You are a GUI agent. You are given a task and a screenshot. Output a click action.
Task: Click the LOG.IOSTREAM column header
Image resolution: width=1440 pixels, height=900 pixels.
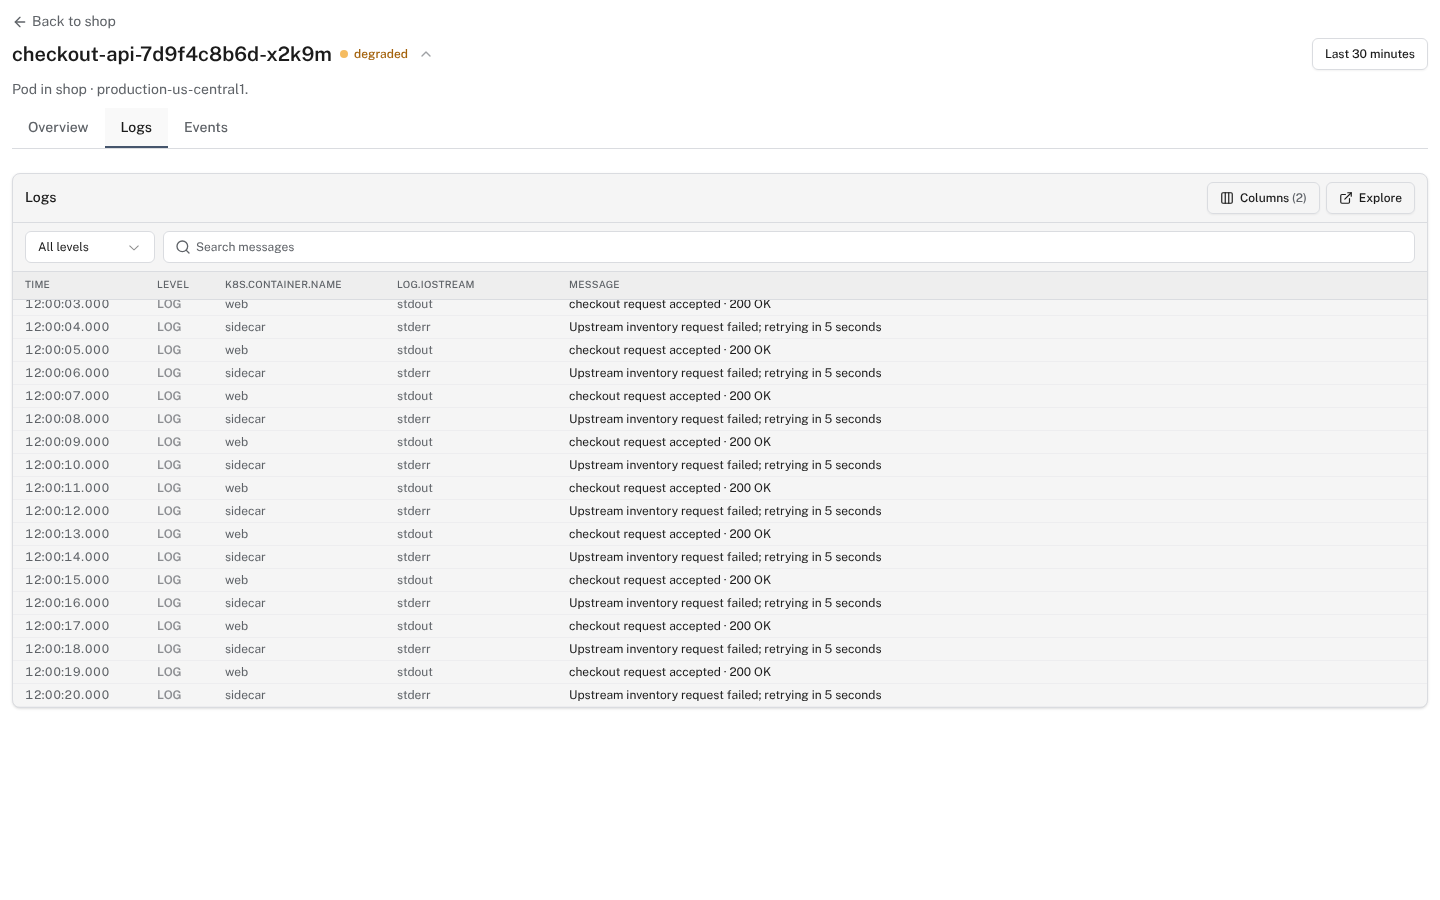[x=436, y=285]
